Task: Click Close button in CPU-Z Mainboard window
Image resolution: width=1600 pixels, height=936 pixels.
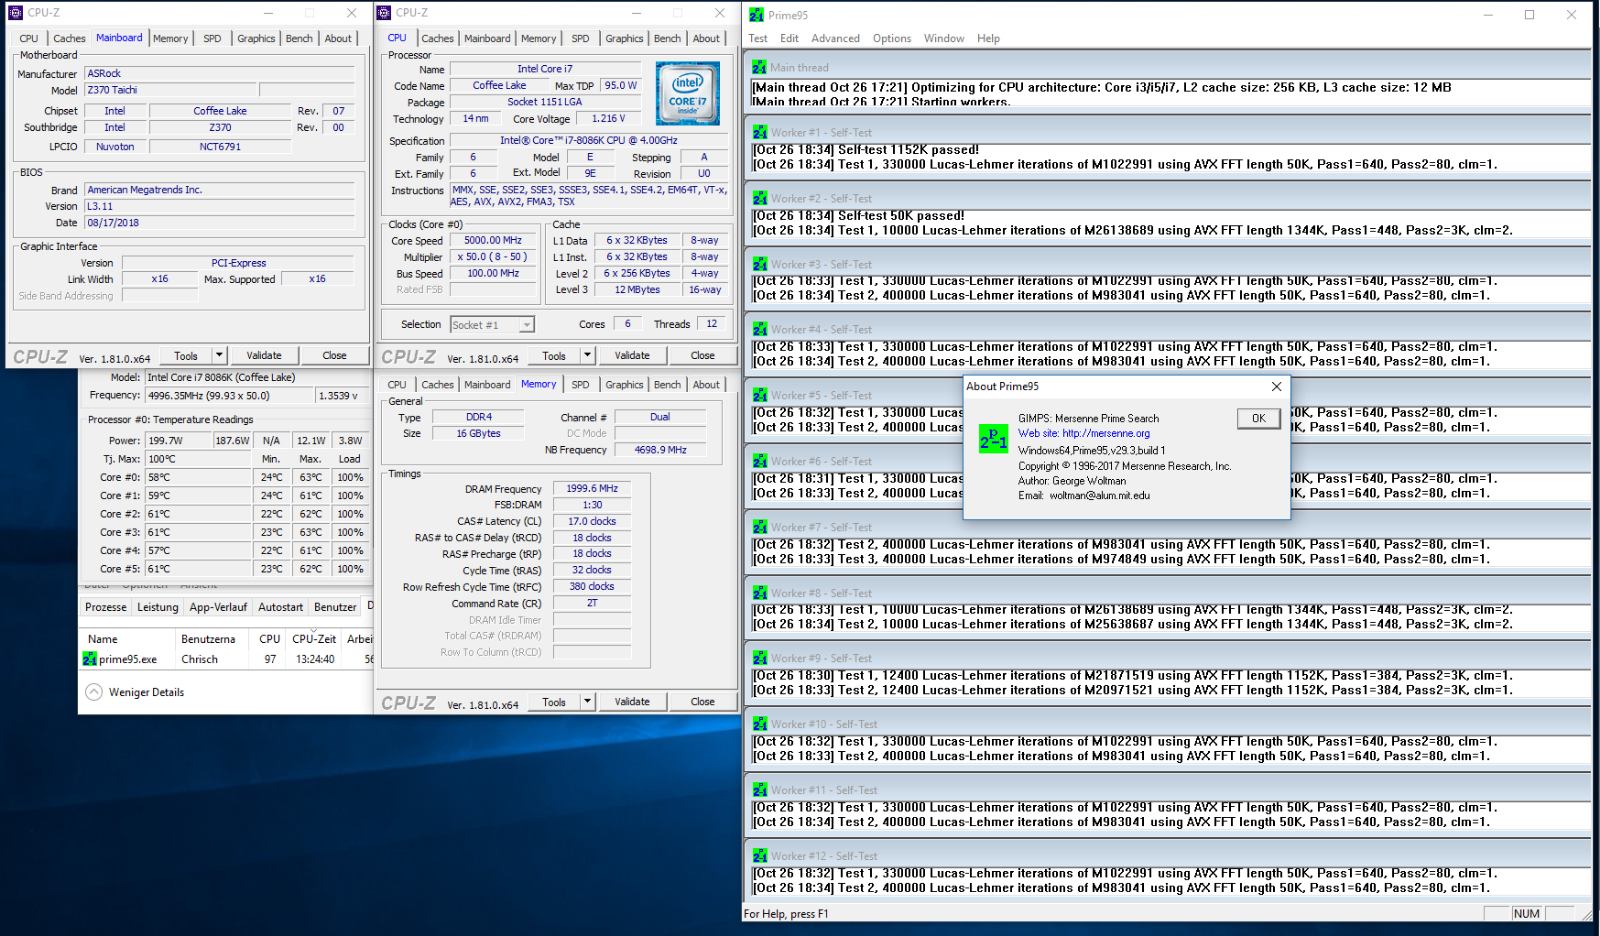Action: point(334,355)
